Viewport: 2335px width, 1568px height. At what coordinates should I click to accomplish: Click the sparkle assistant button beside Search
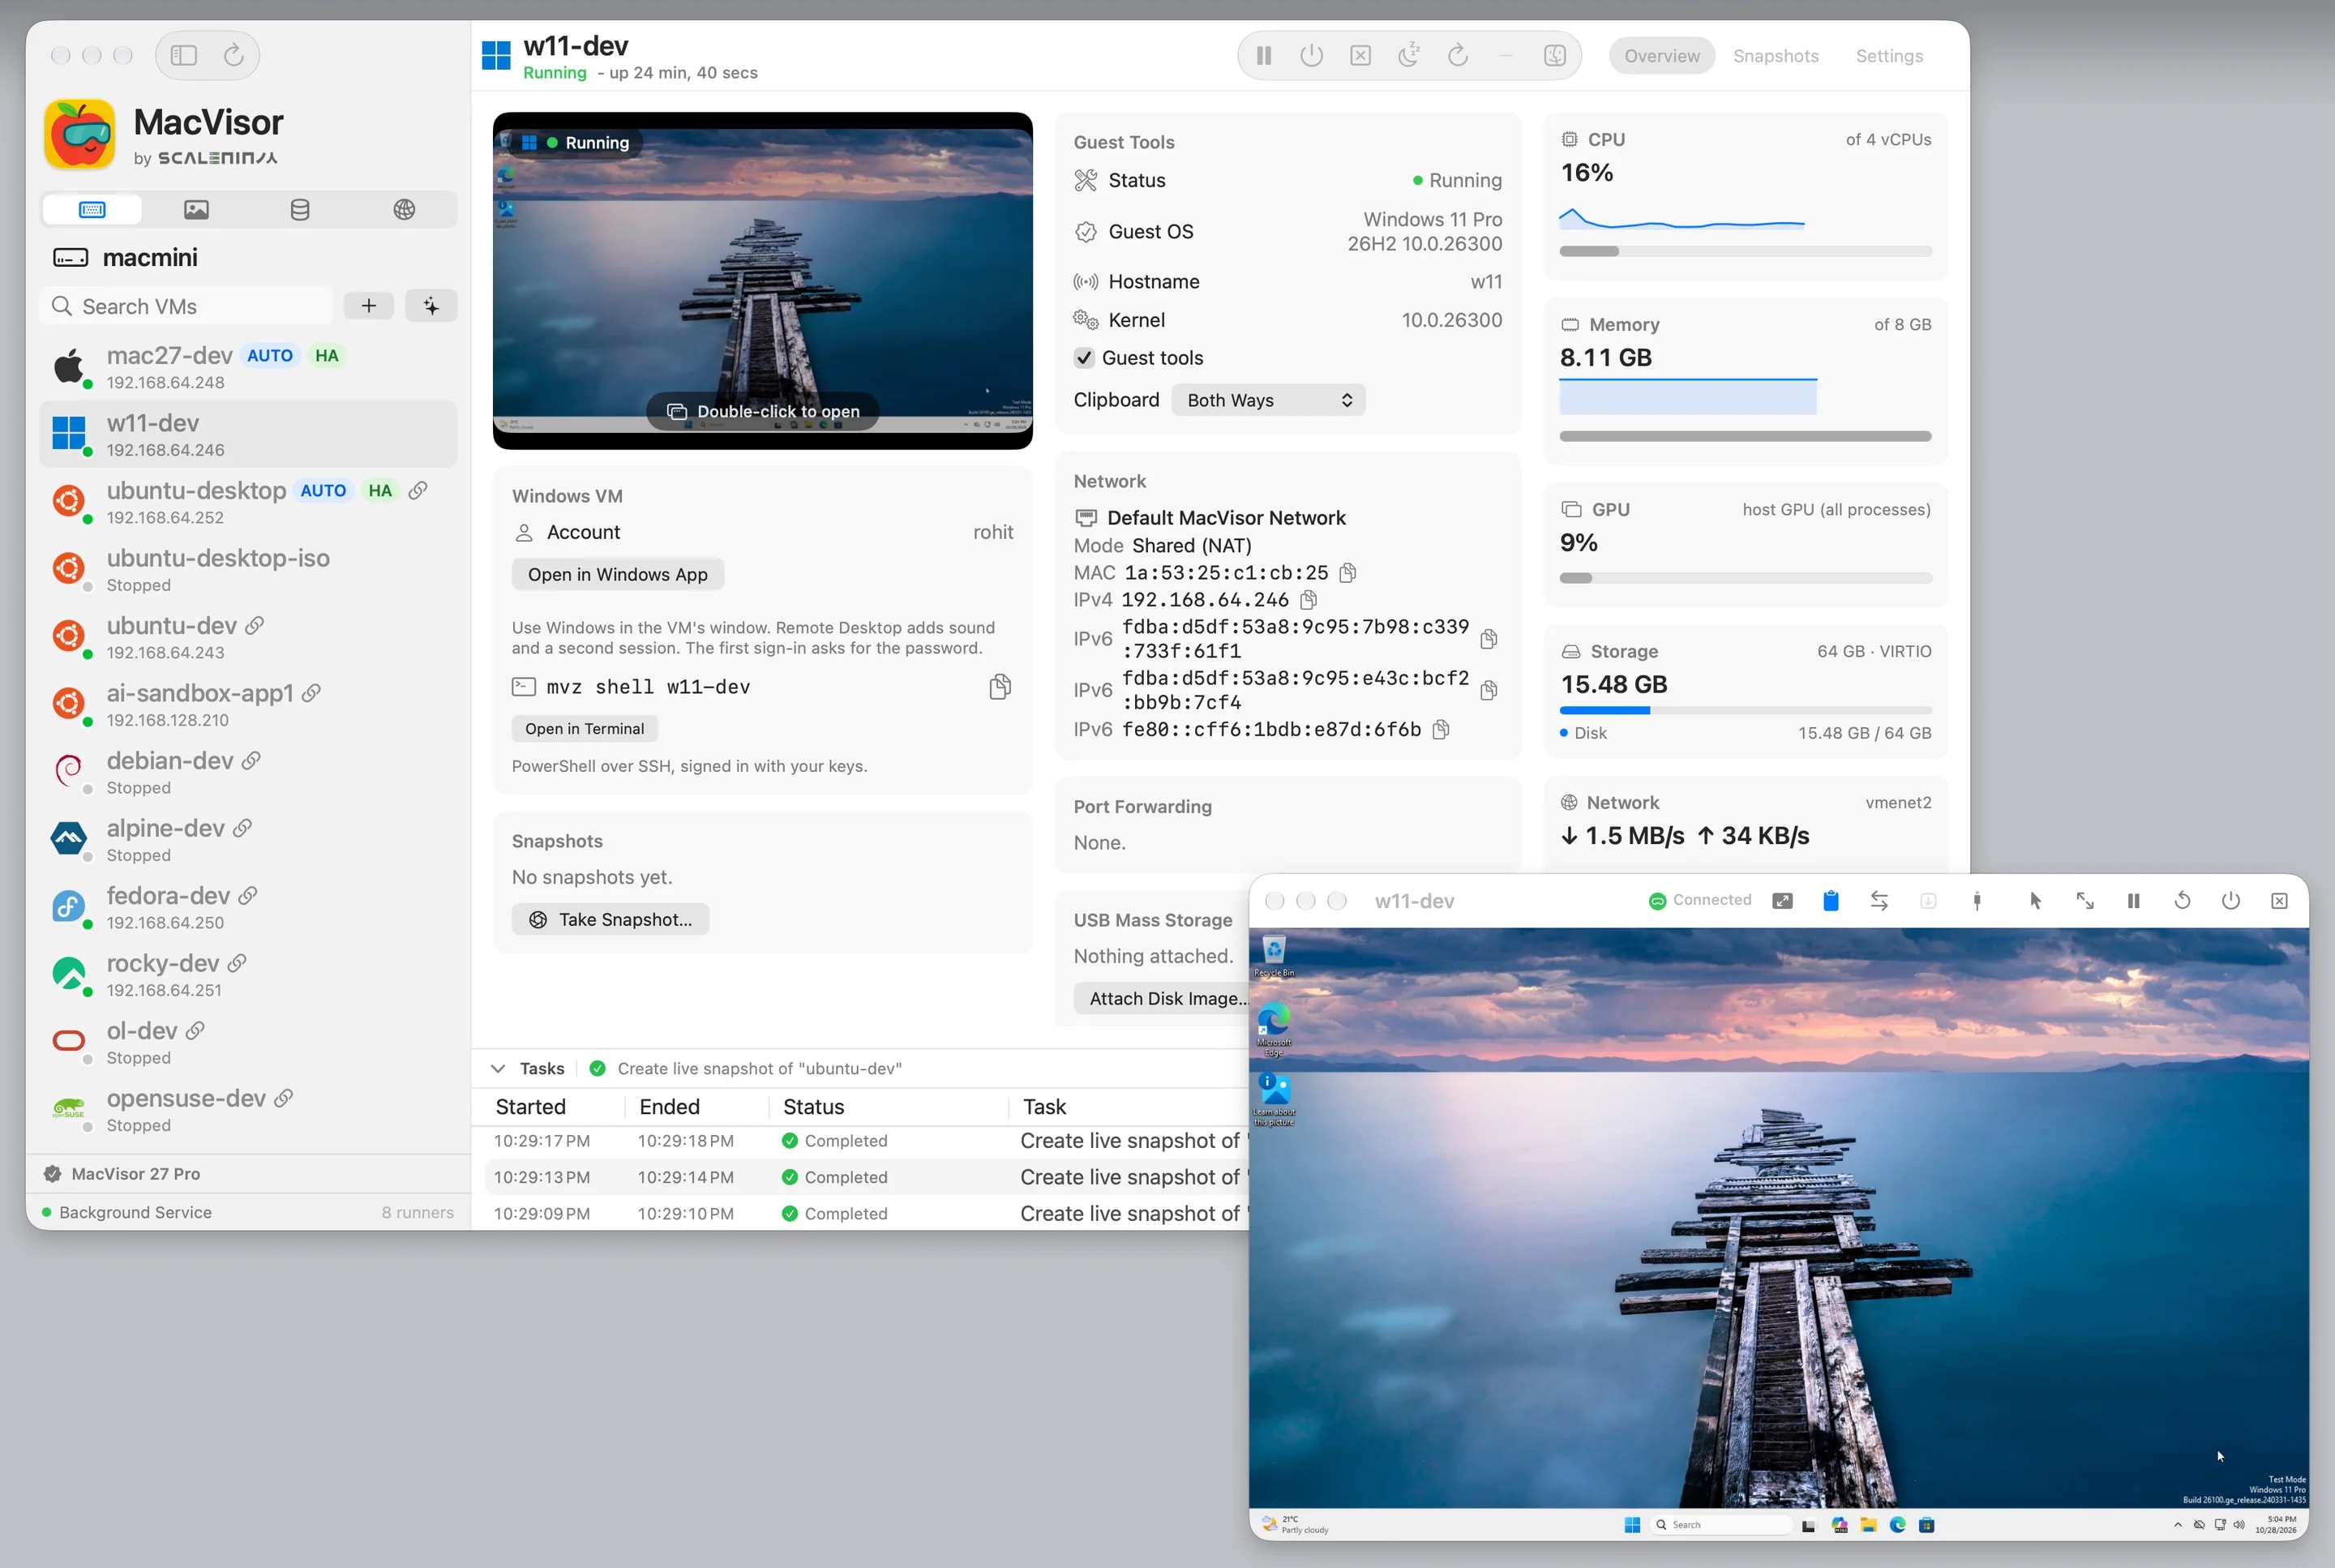431,306
